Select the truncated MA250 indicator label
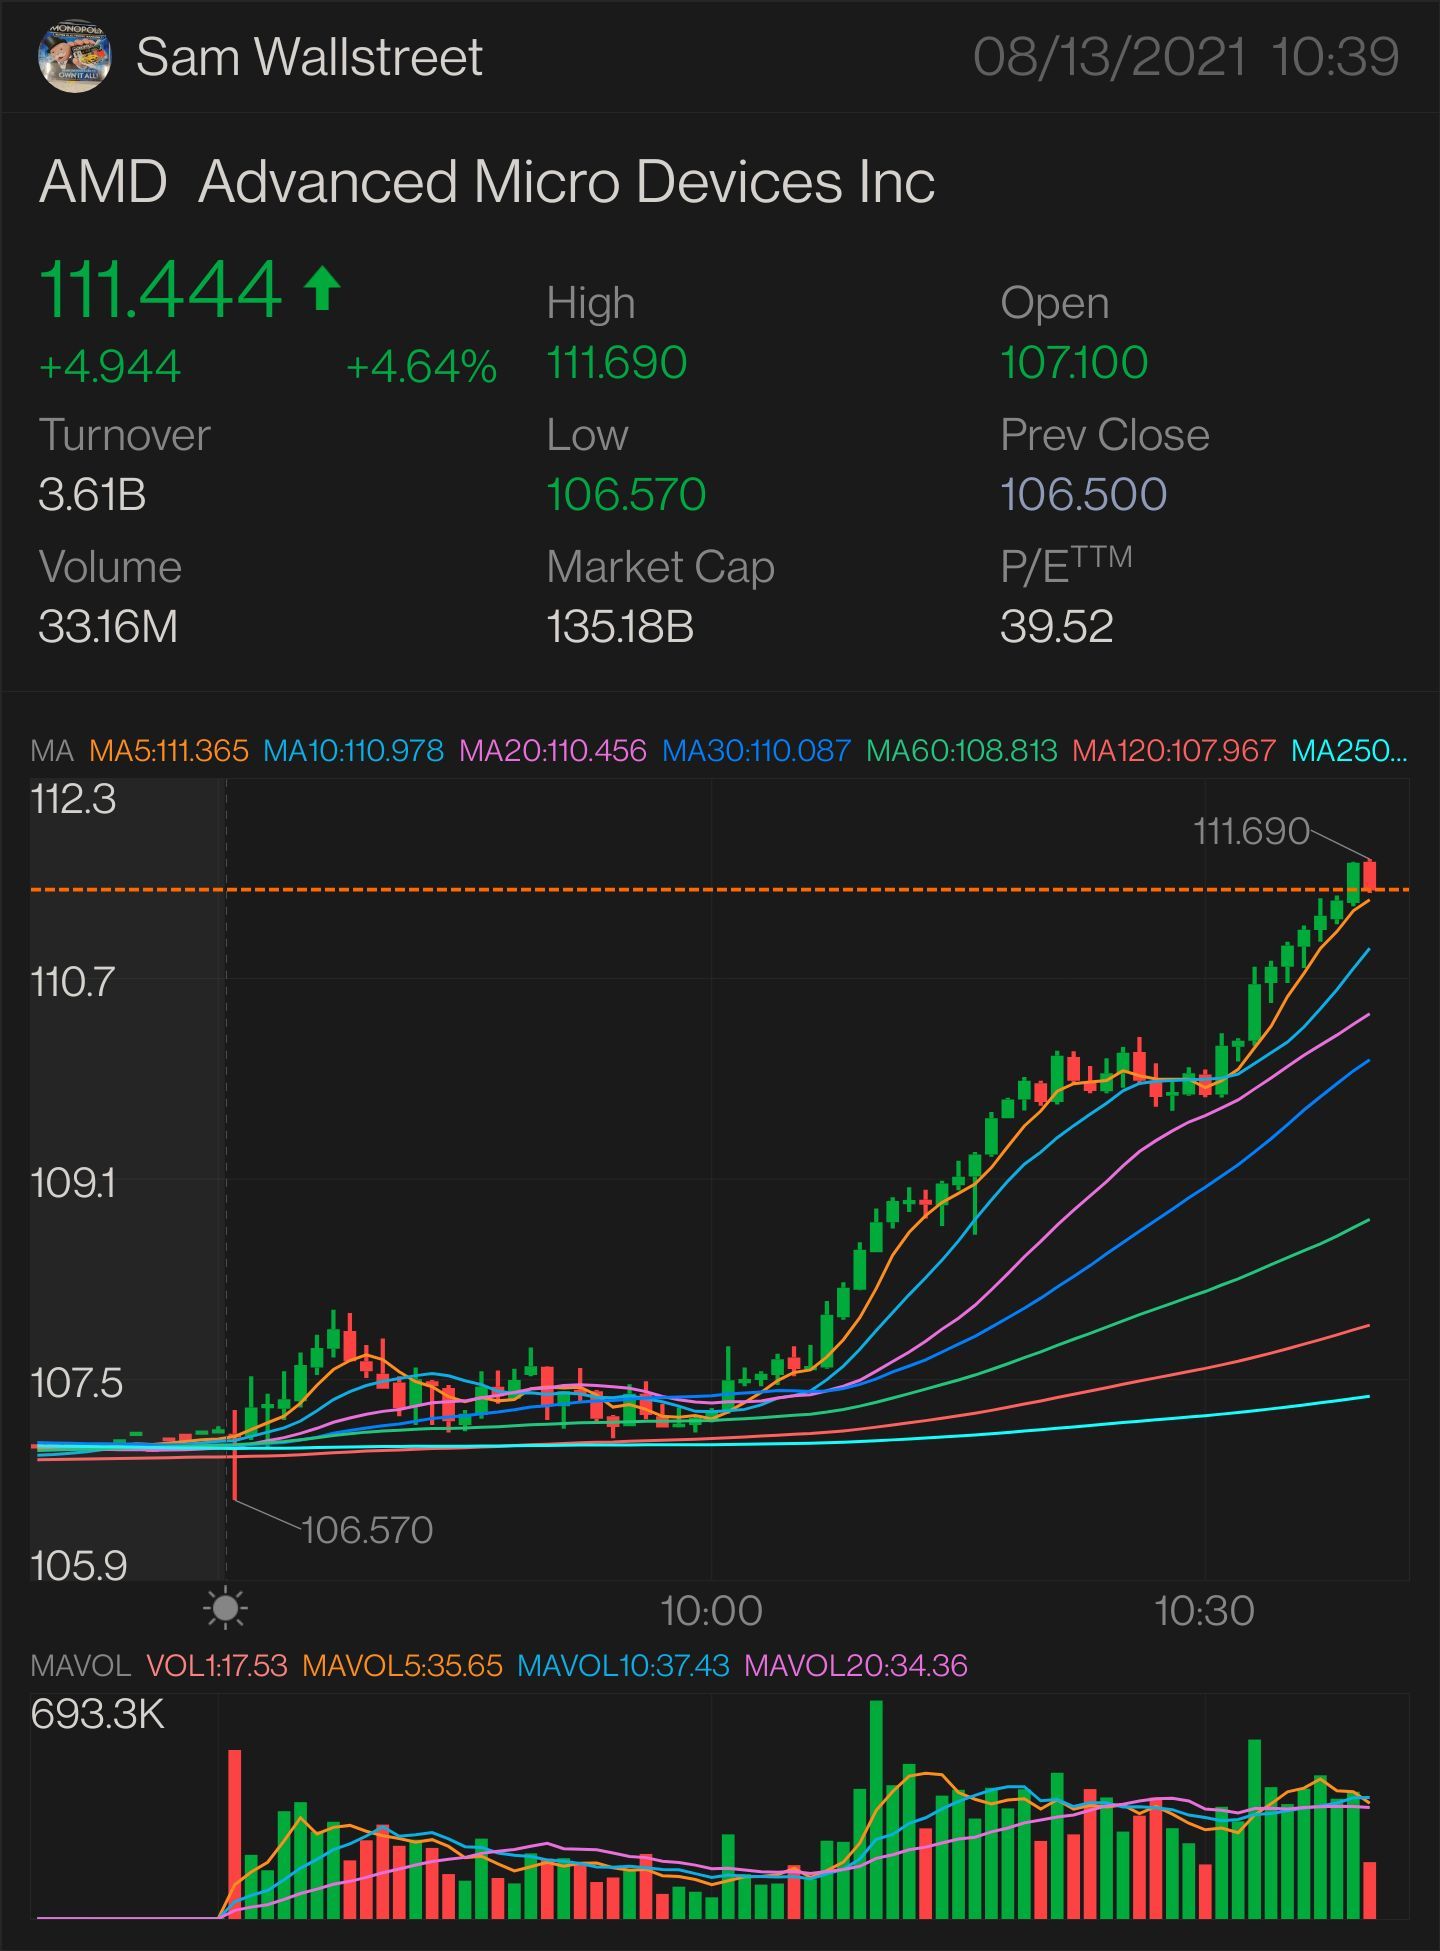 (1349, 750)
